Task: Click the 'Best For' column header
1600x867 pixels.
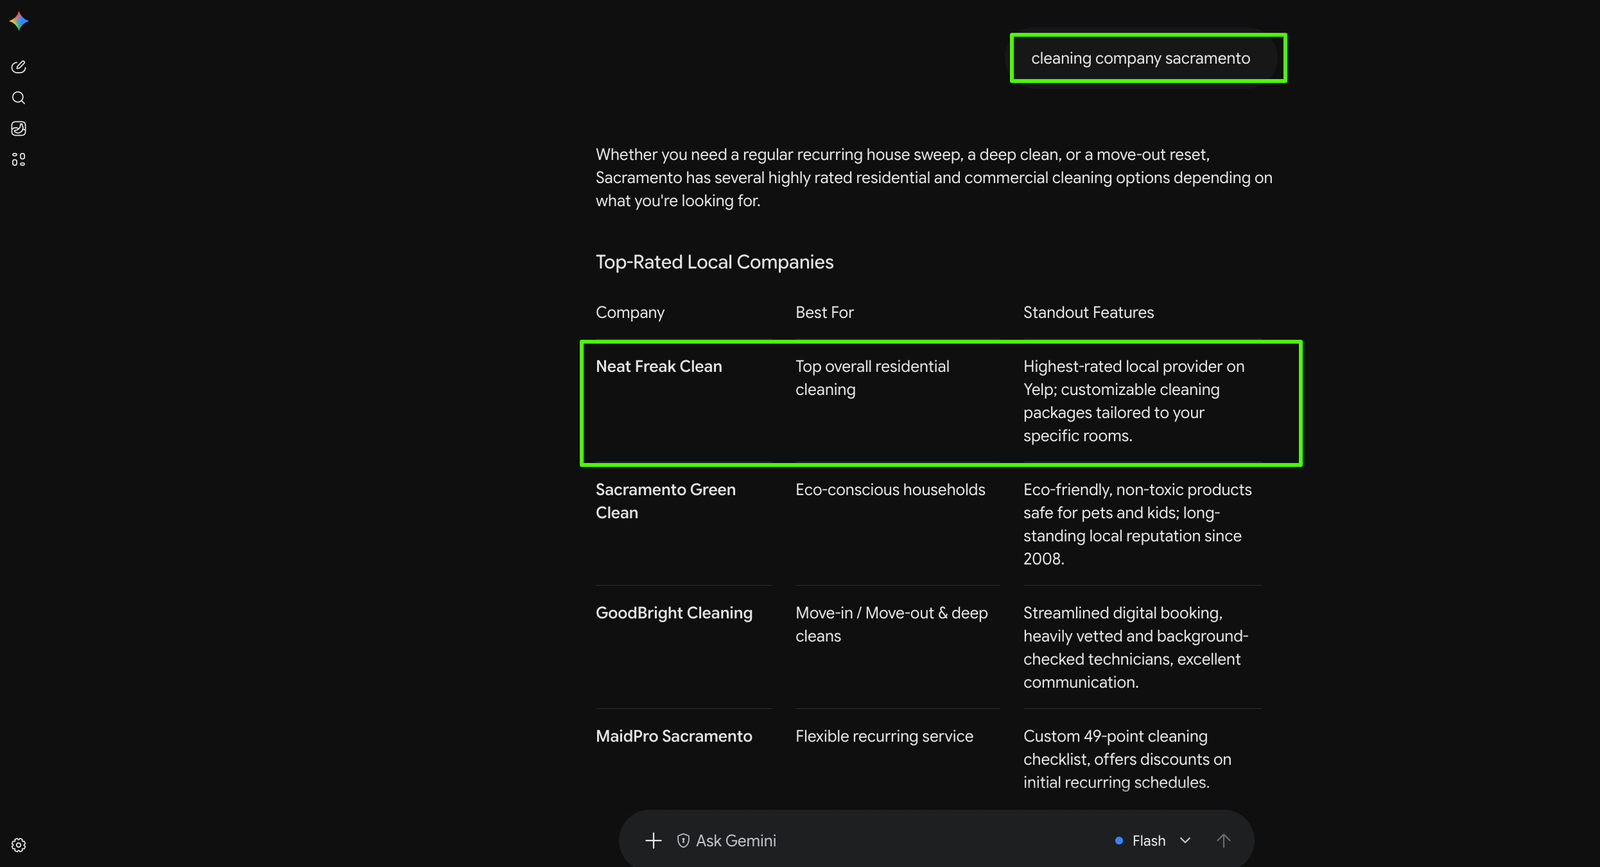Action: (x=825, y=313)
